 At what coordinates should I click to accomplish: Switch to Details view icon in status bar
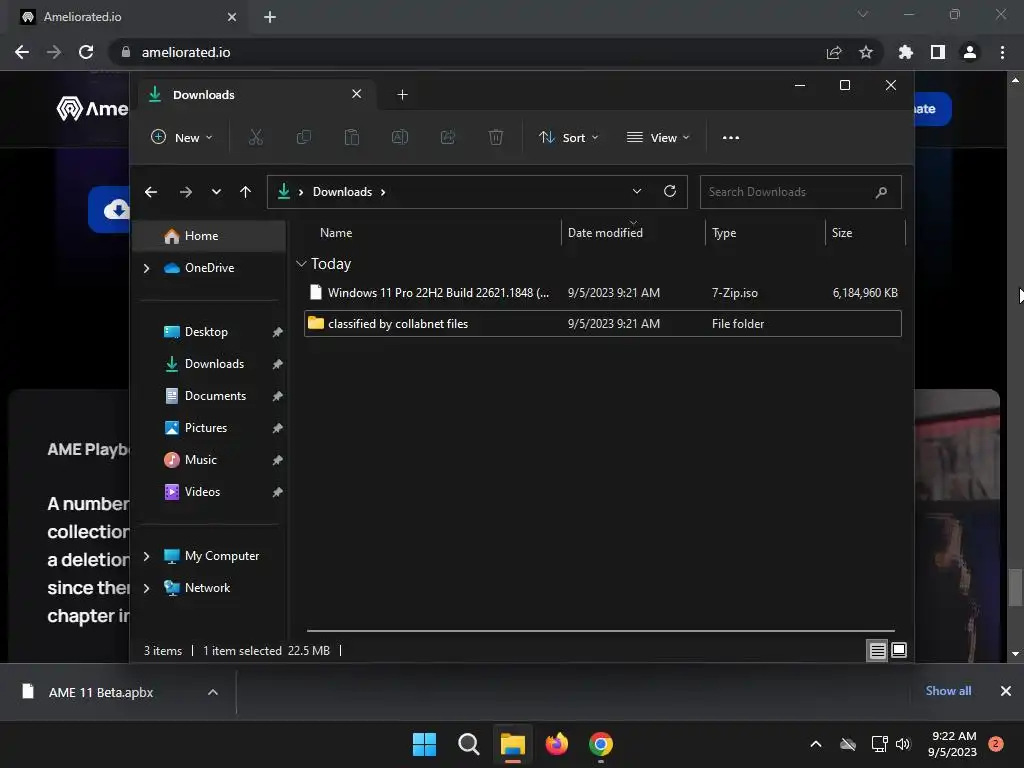(877, 650)
